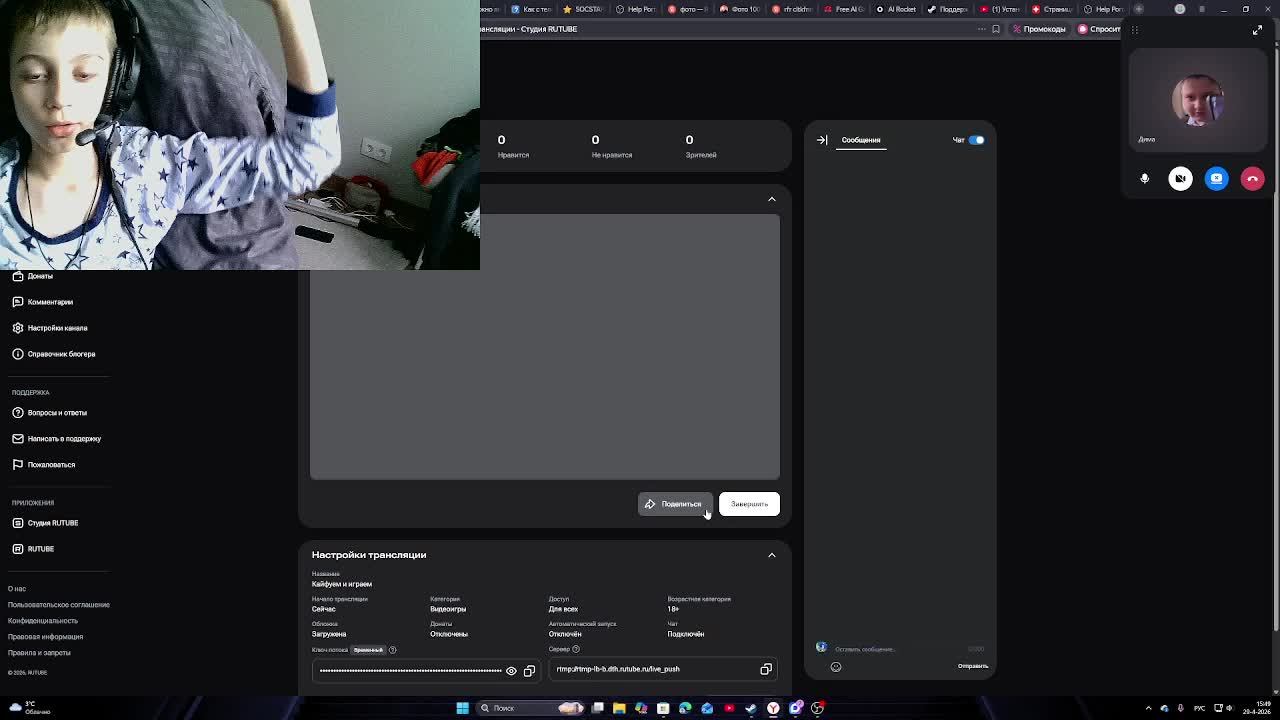Collapse the Настройки трансляции section

pyautogui.click(x=772, y=555)
